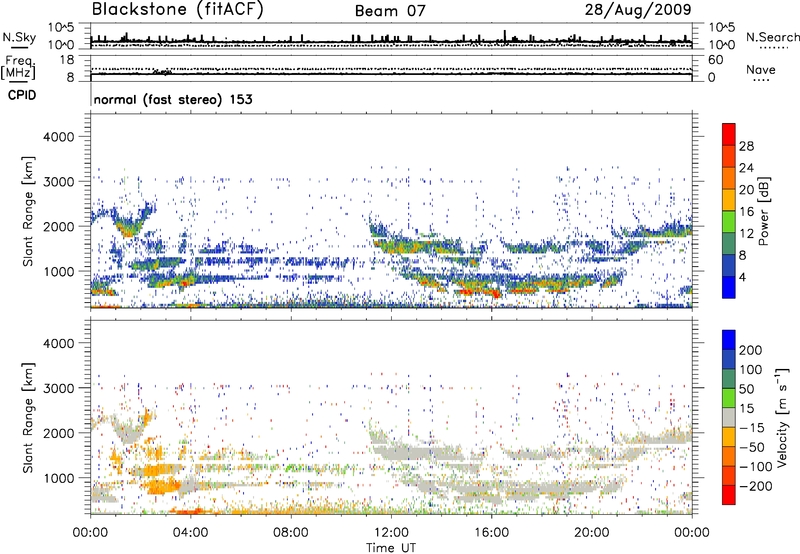
Task: Click the '3000' tick on velocity panel
Action: click(x=58, y=388)
